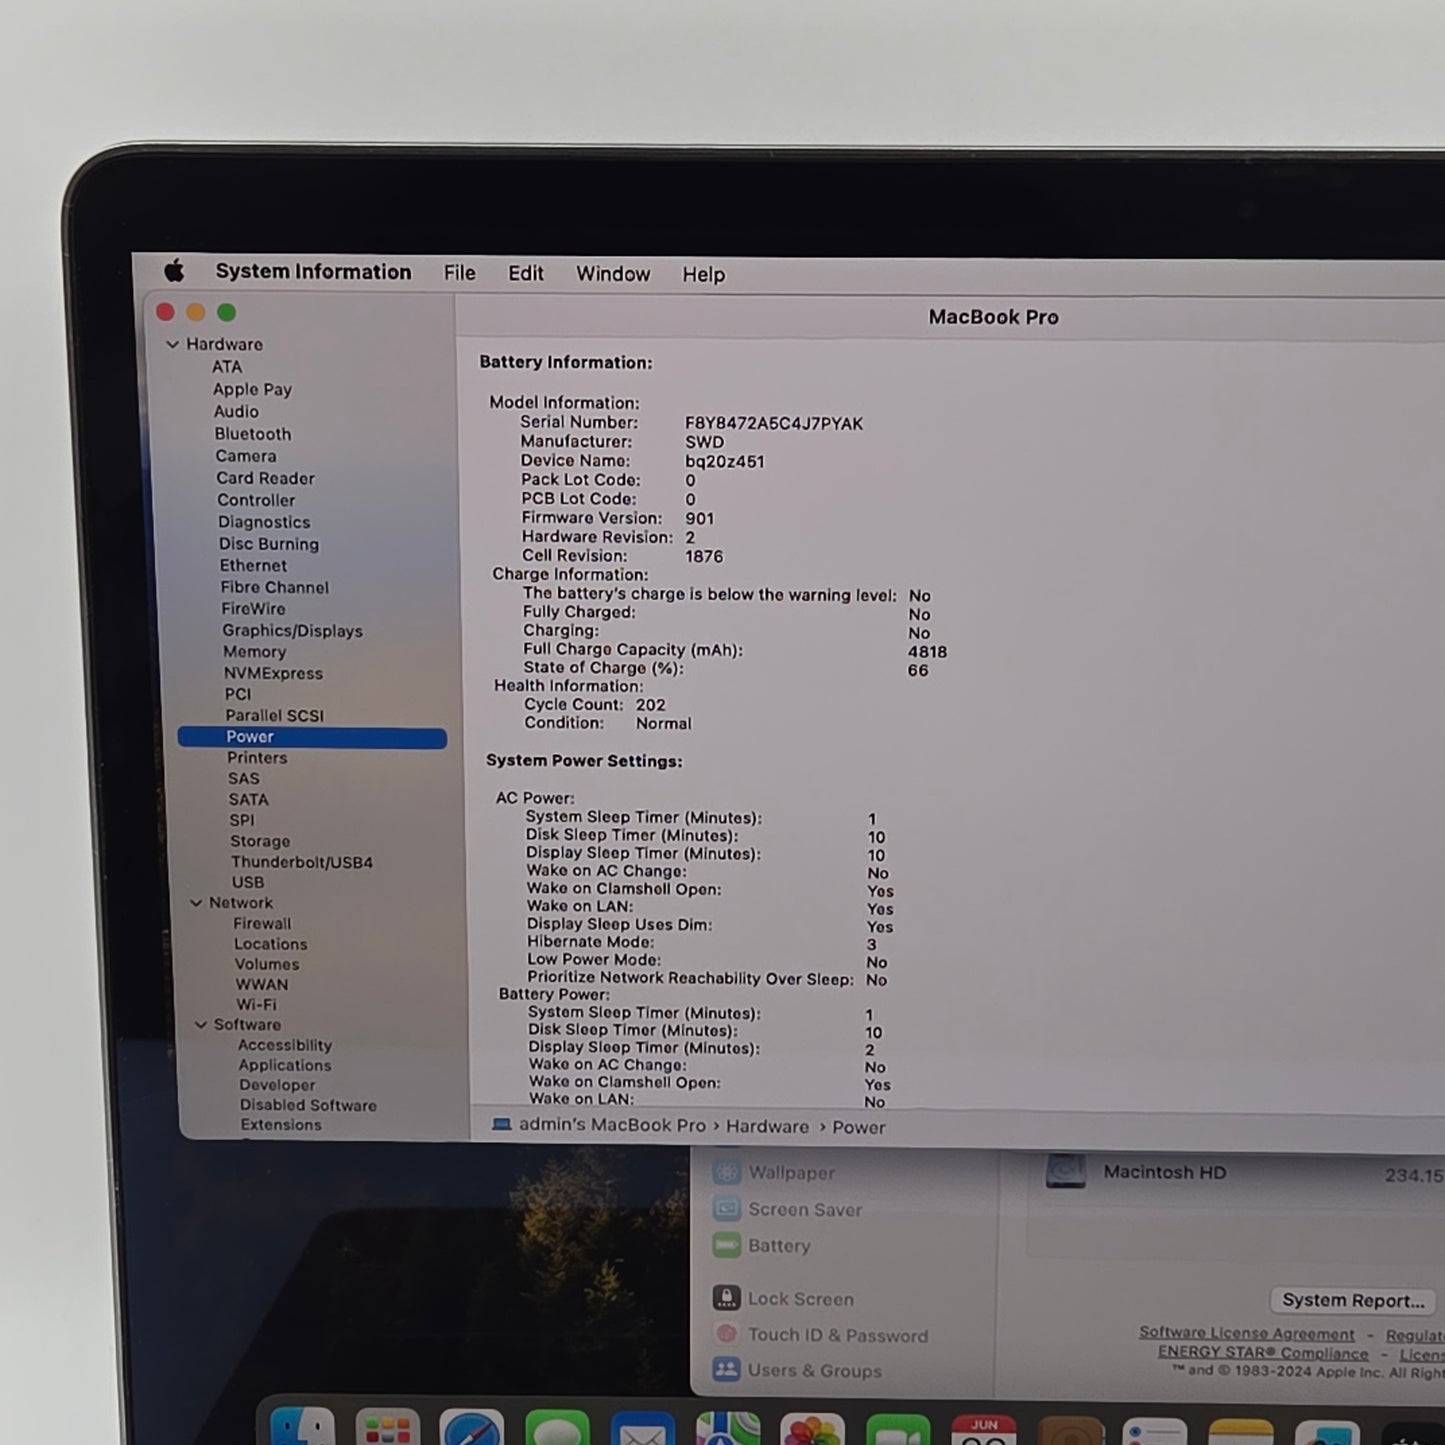Select Audio in the sidebar

[x=236, y=411]
